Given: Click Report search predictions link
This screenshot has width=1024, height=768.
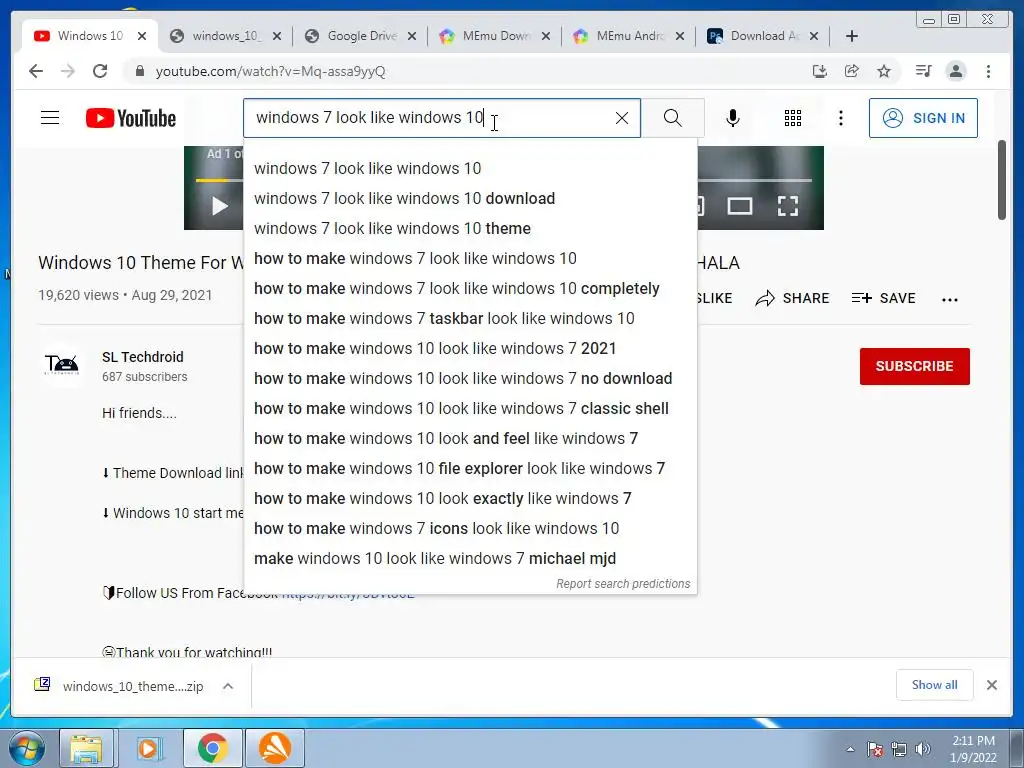Looking at the screenshot, I should pyautogui.click(x=623, y=584).
